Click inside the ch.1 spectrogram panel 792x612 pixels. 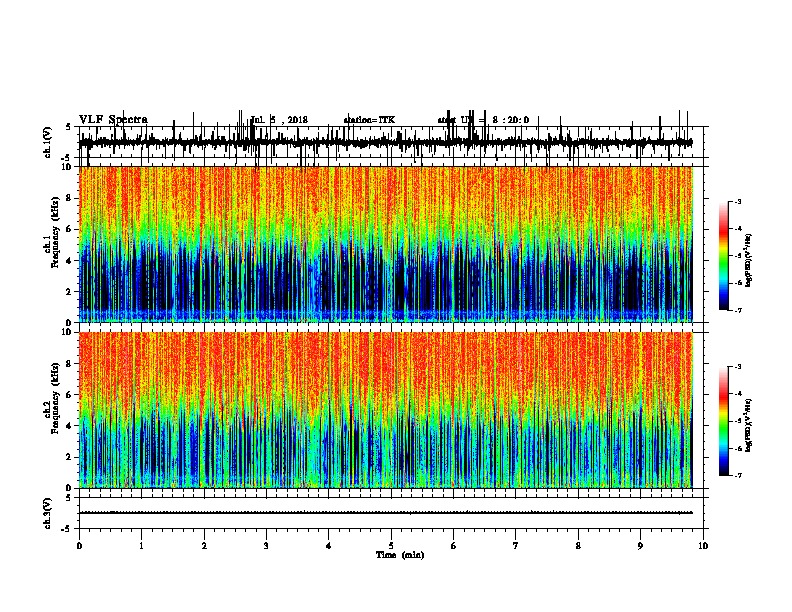(385, 244)
